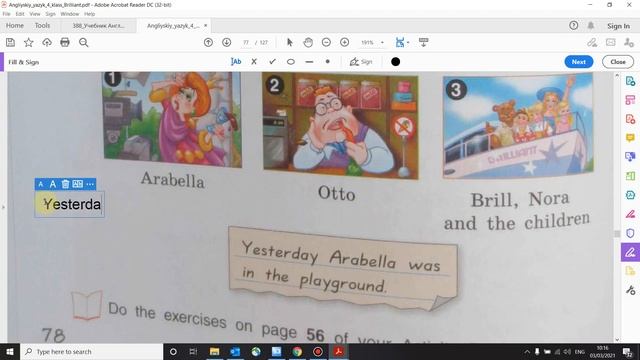Delete the text field with trash icon

point(65,184)
